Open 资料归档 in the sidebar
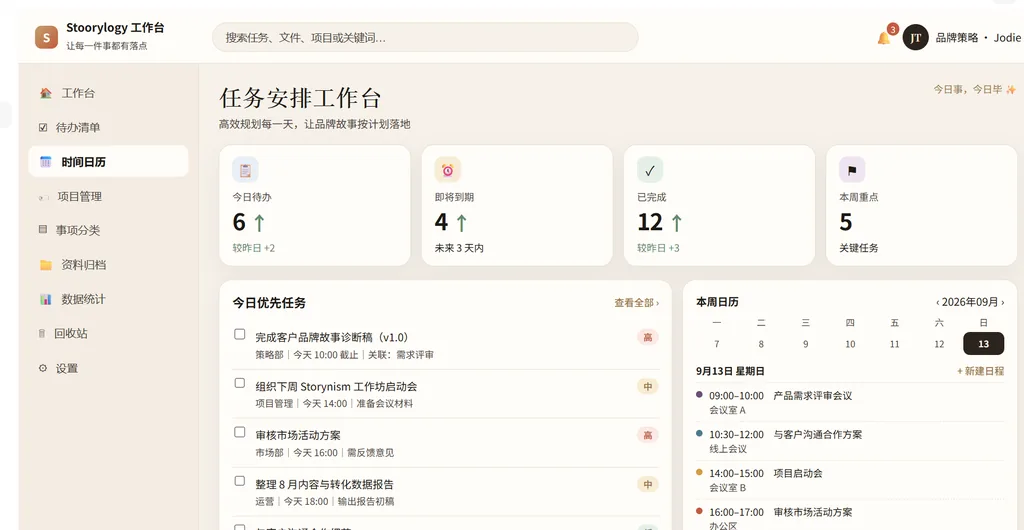The image size is (1024, 530). click(x=108, y=265)
